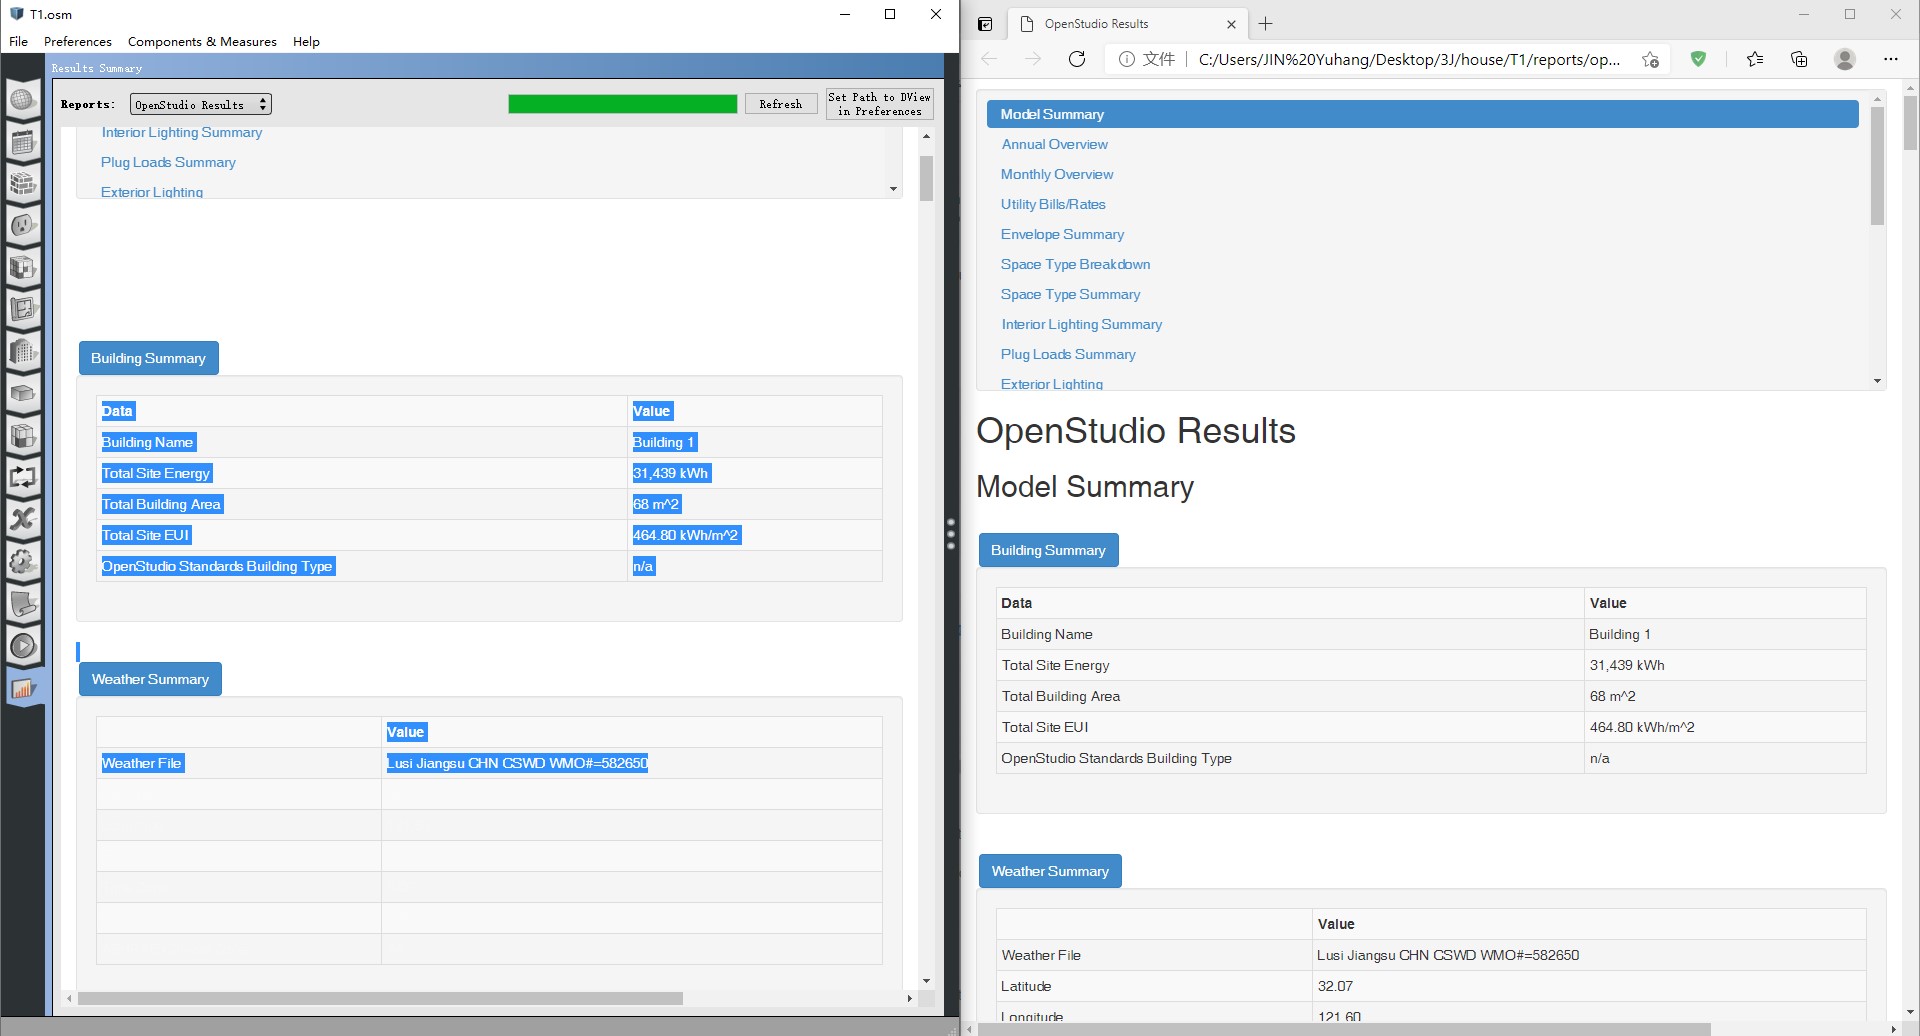Open the HVAC Systems loop tab

tap(23, 478)
